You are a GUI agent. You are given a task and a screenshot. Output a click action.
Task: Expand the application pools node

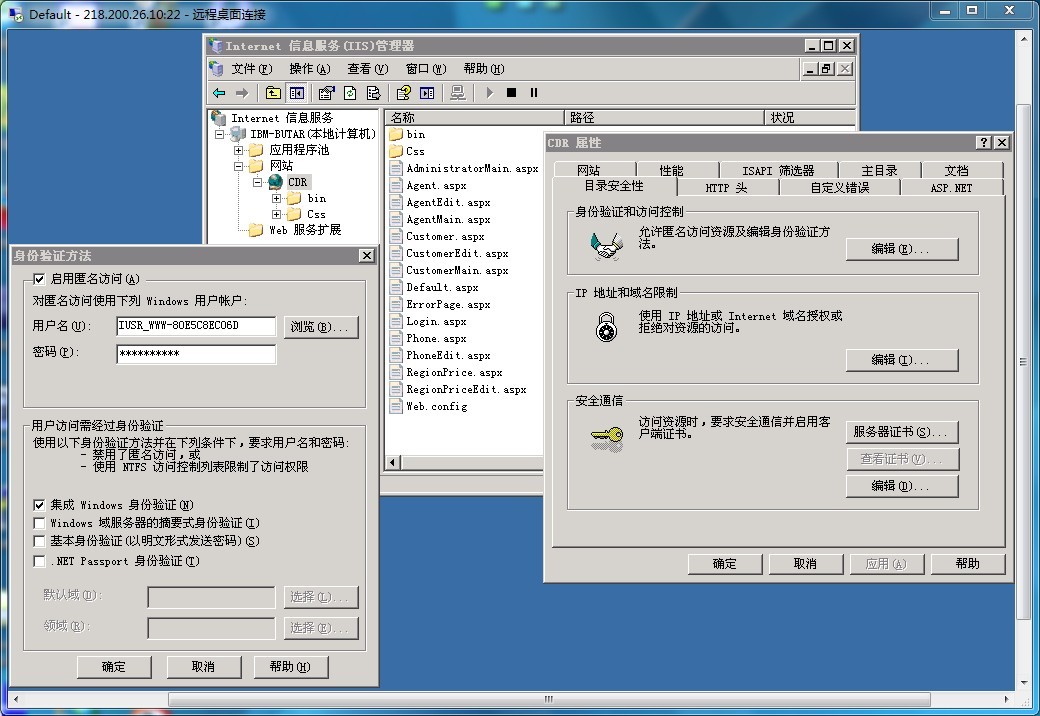[x=239, y=150]
